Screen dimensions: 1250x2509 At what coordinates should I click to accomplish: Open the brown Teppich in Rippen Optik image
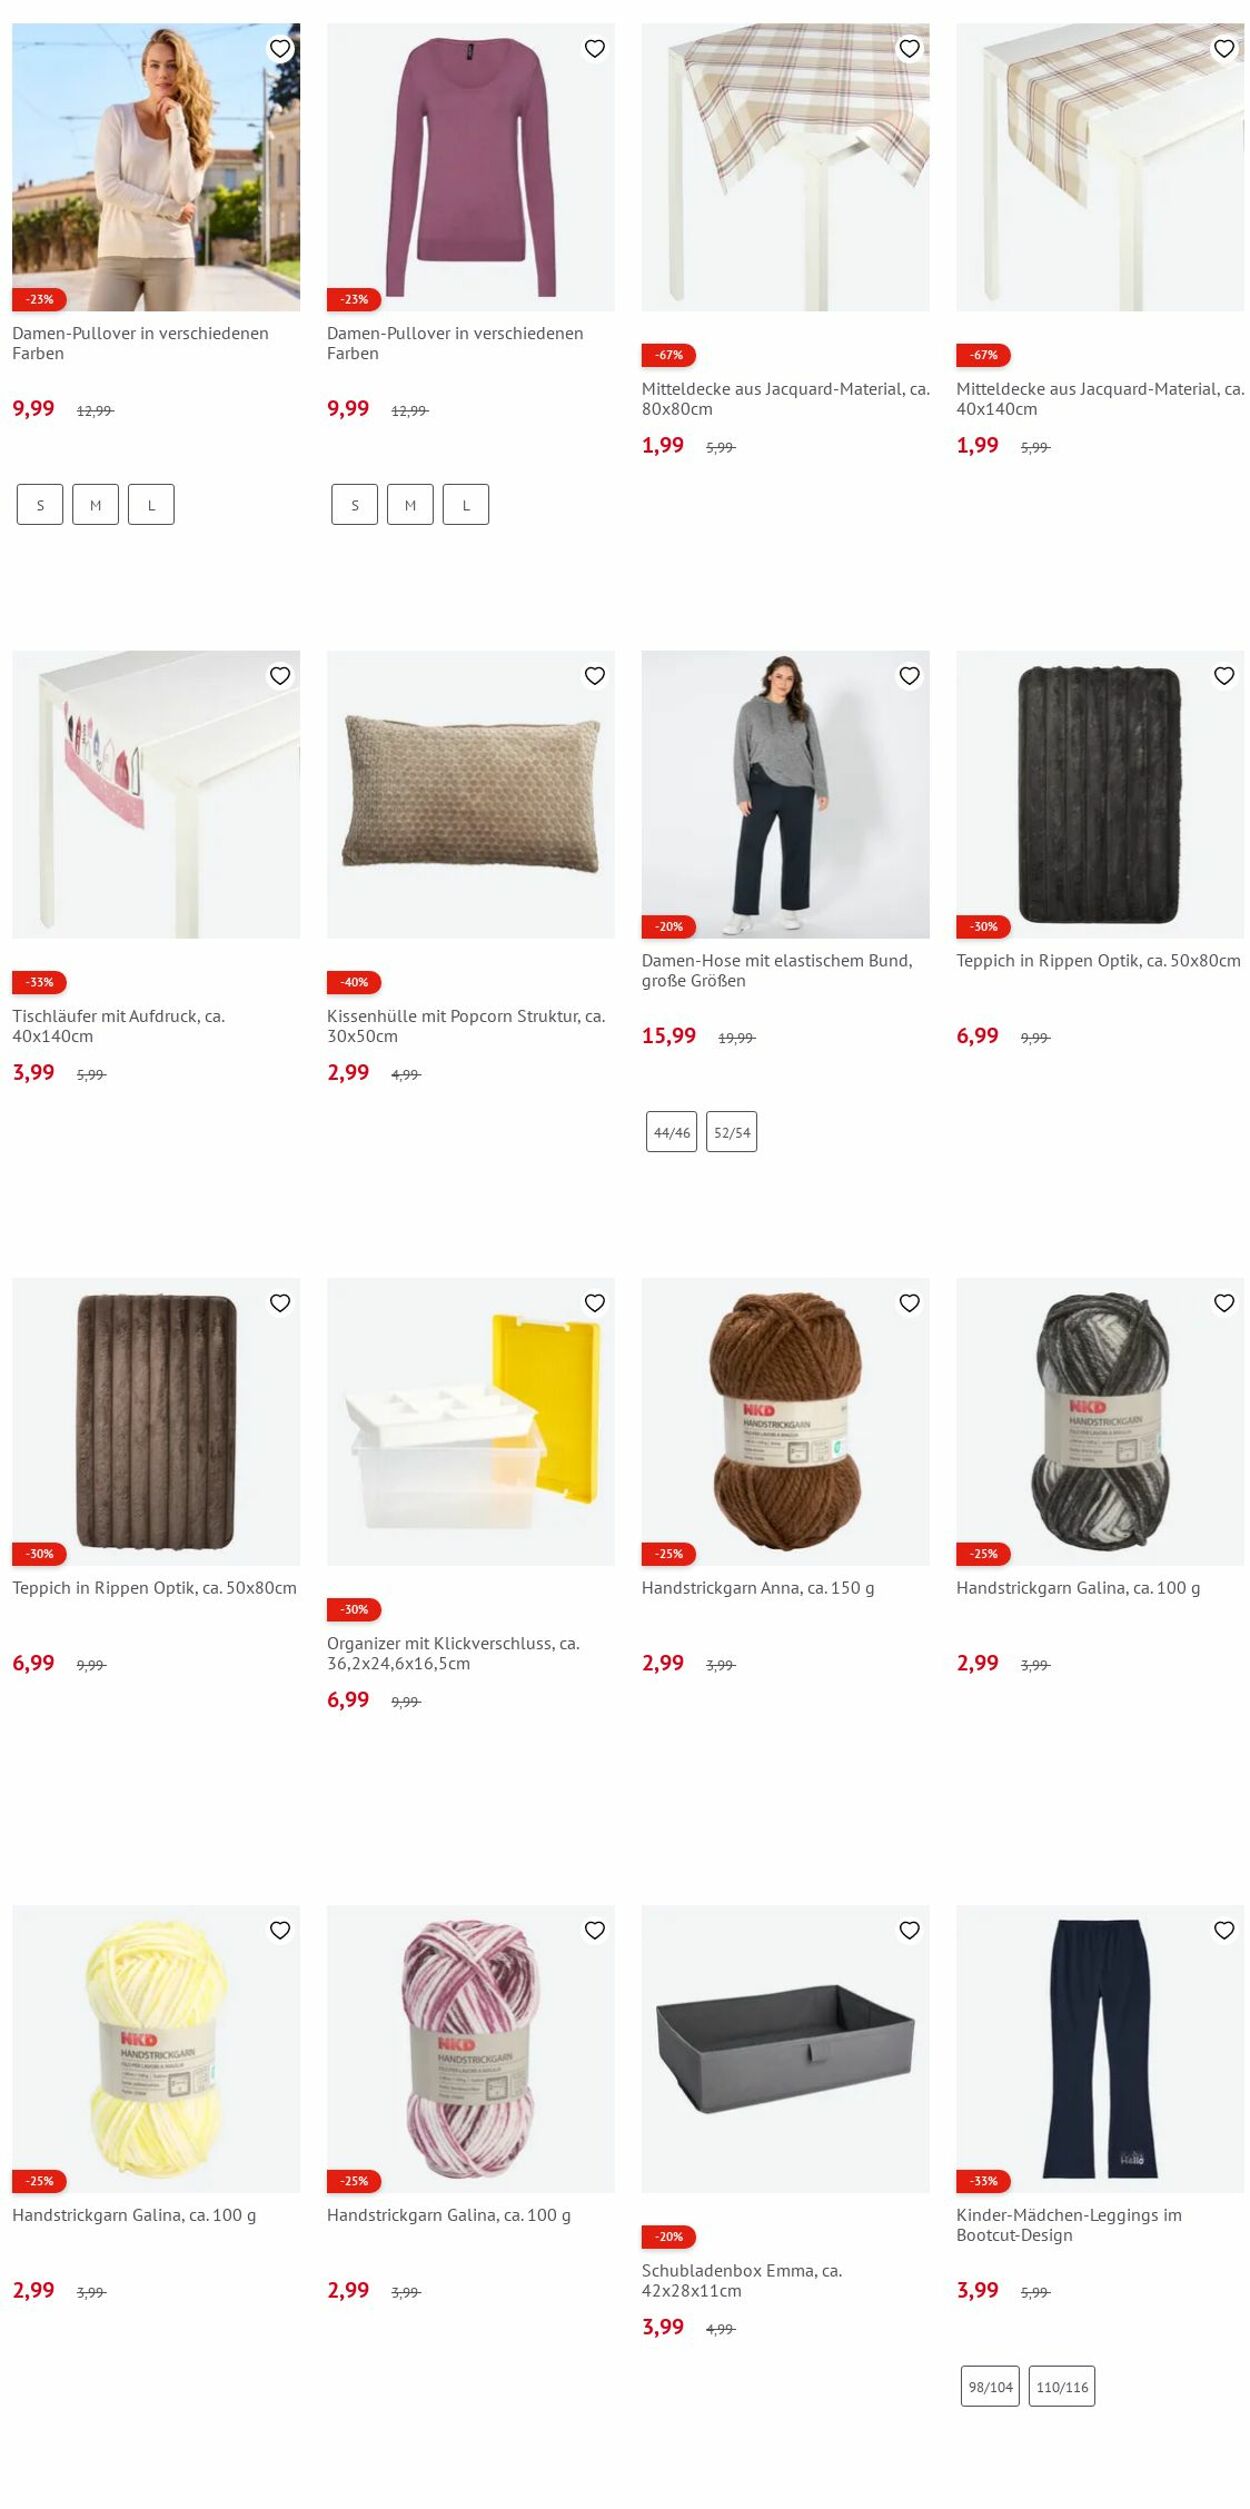156,1422
